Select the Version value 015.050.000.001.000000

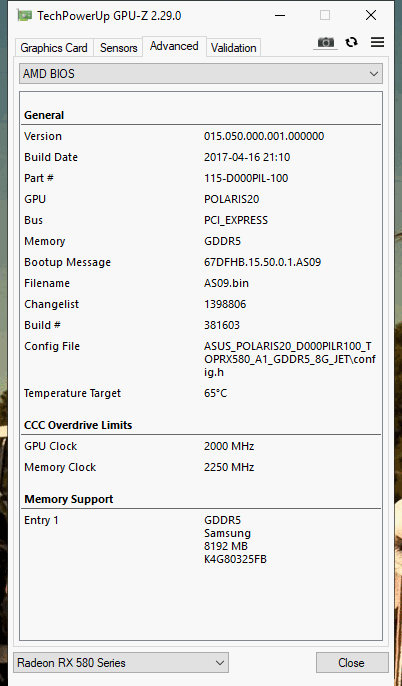(264, 136)
